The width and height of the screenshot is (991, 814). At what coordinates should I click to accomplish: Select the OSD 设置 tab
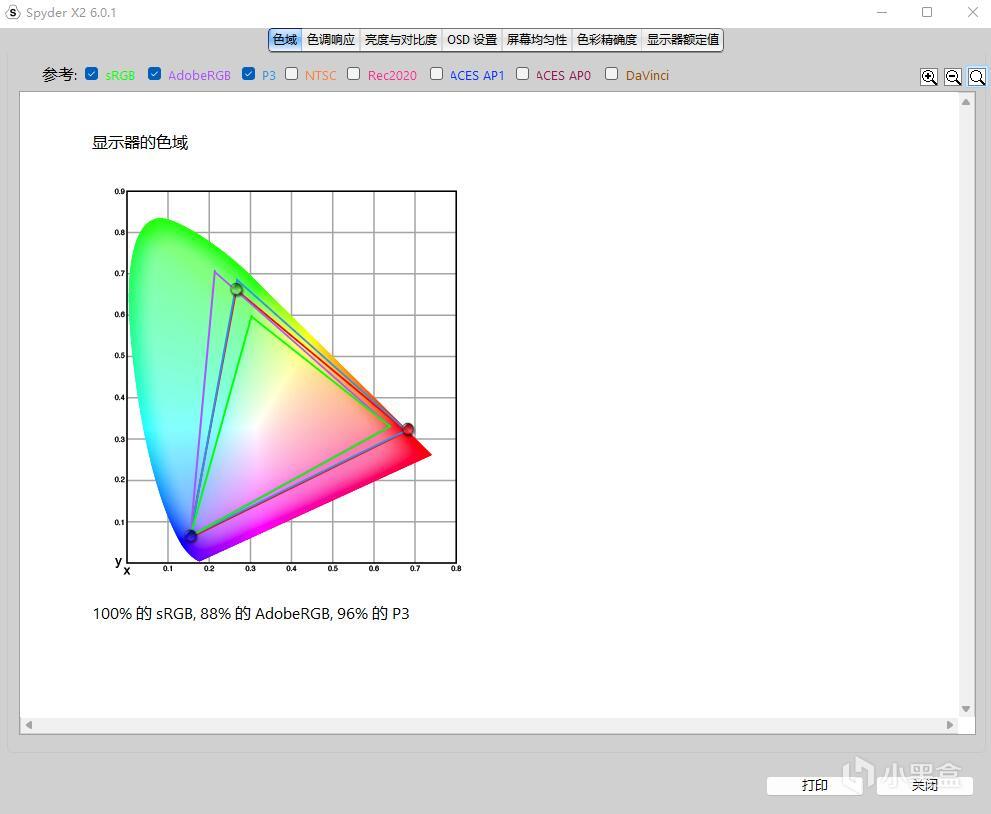click(472, 40)
